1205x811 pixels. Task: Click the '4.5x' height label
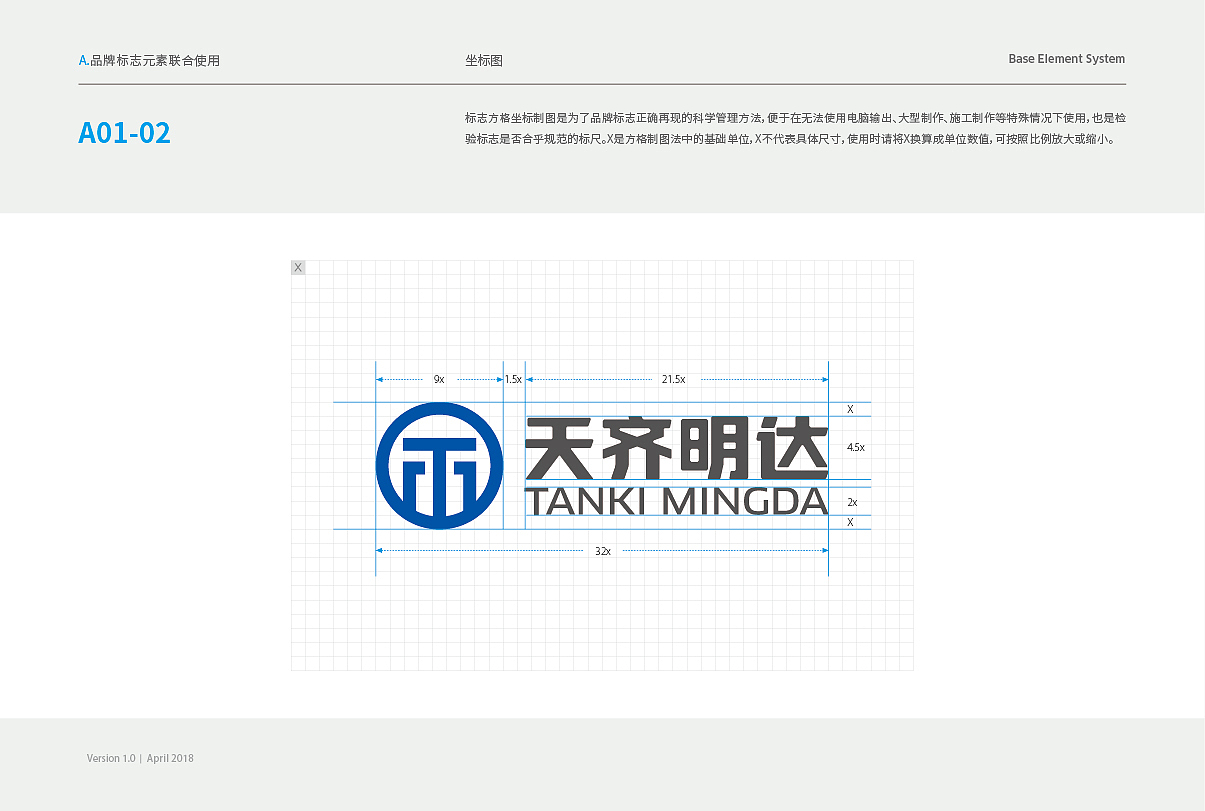(856, 448)
